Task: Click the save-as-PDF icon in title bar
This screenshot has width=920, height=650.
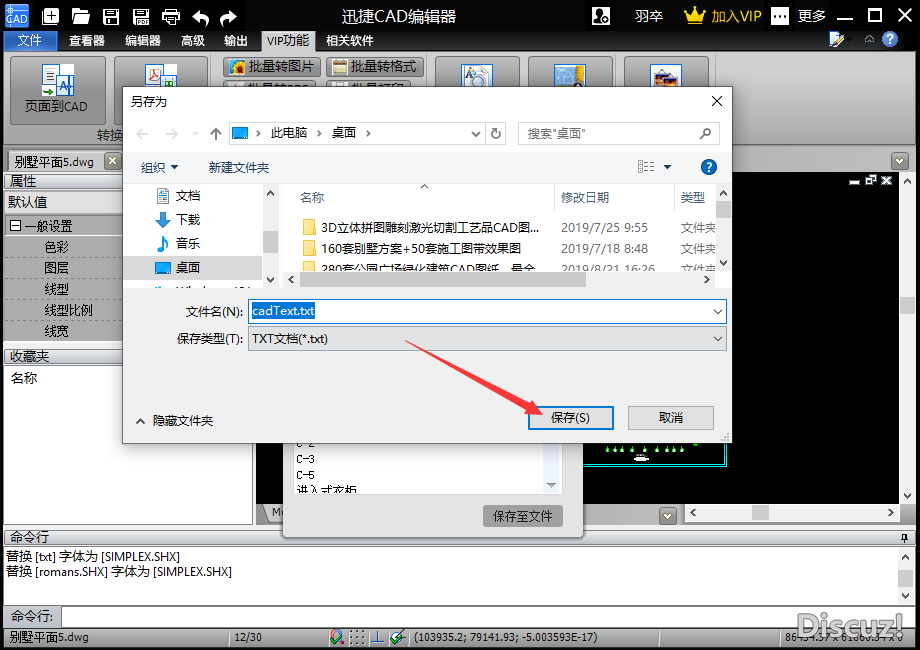Action: click(141, 16)
